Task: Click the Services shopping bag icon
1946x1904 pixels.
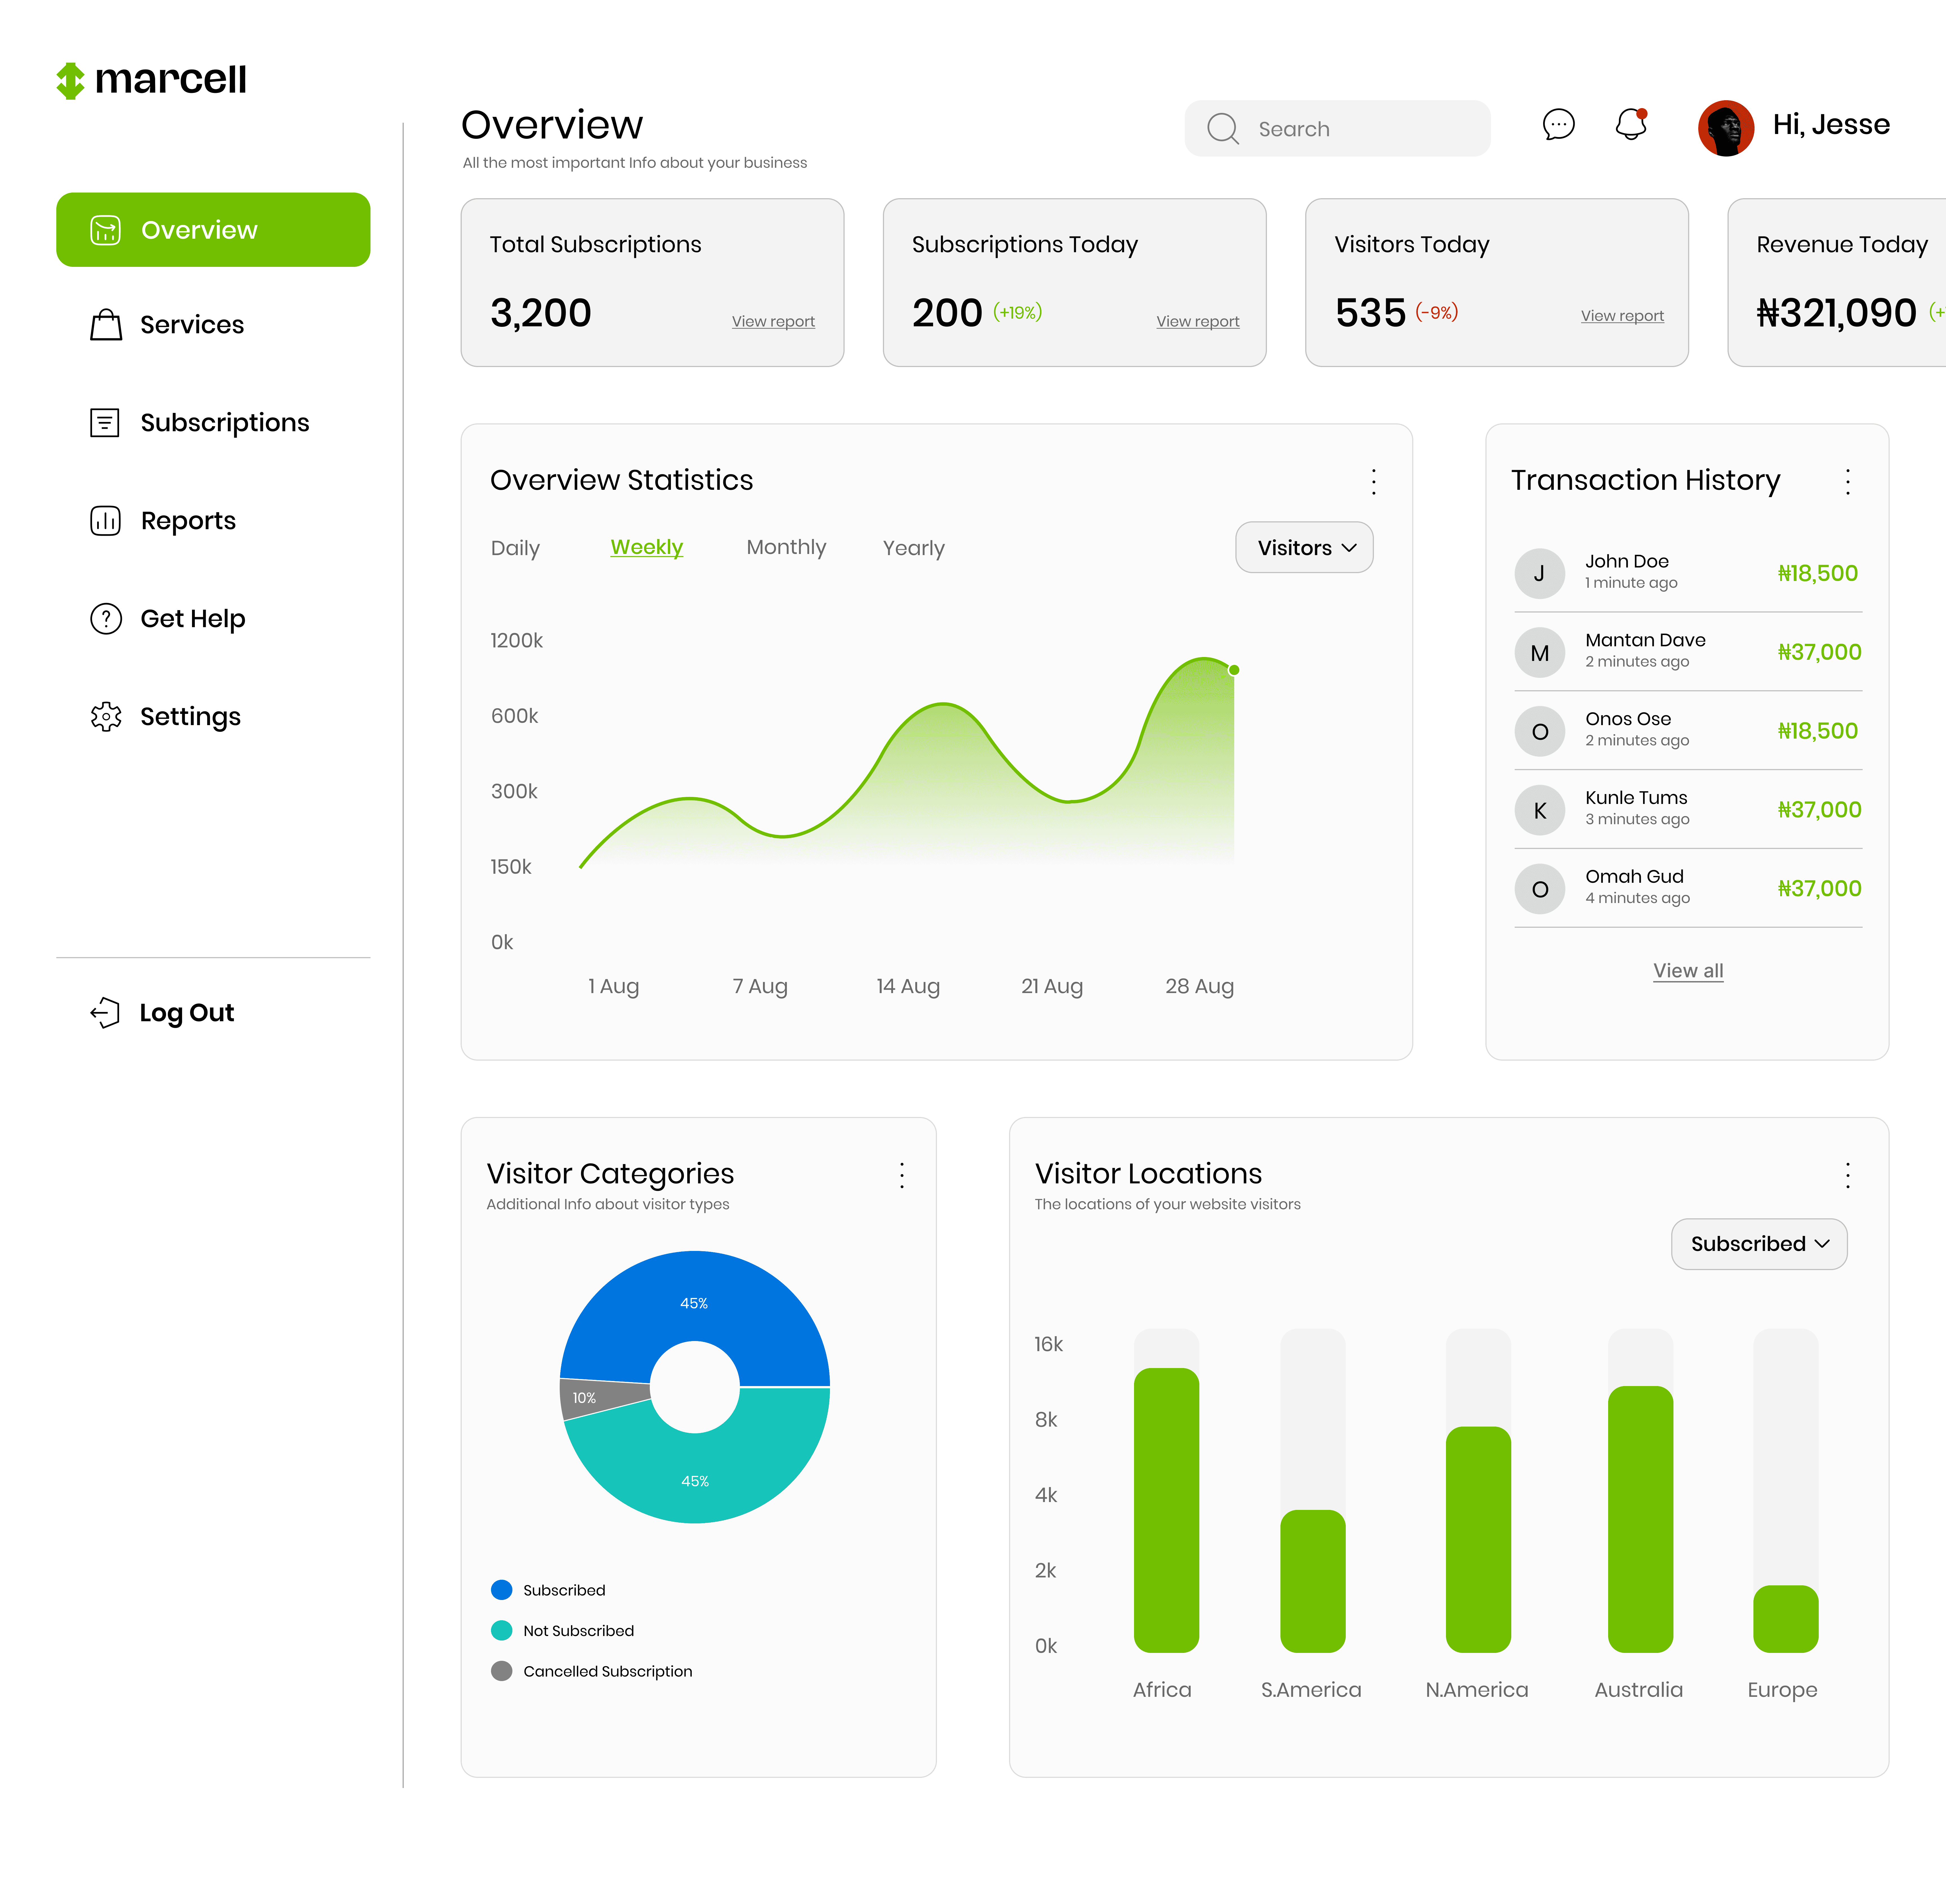Action: pos(106,325)
